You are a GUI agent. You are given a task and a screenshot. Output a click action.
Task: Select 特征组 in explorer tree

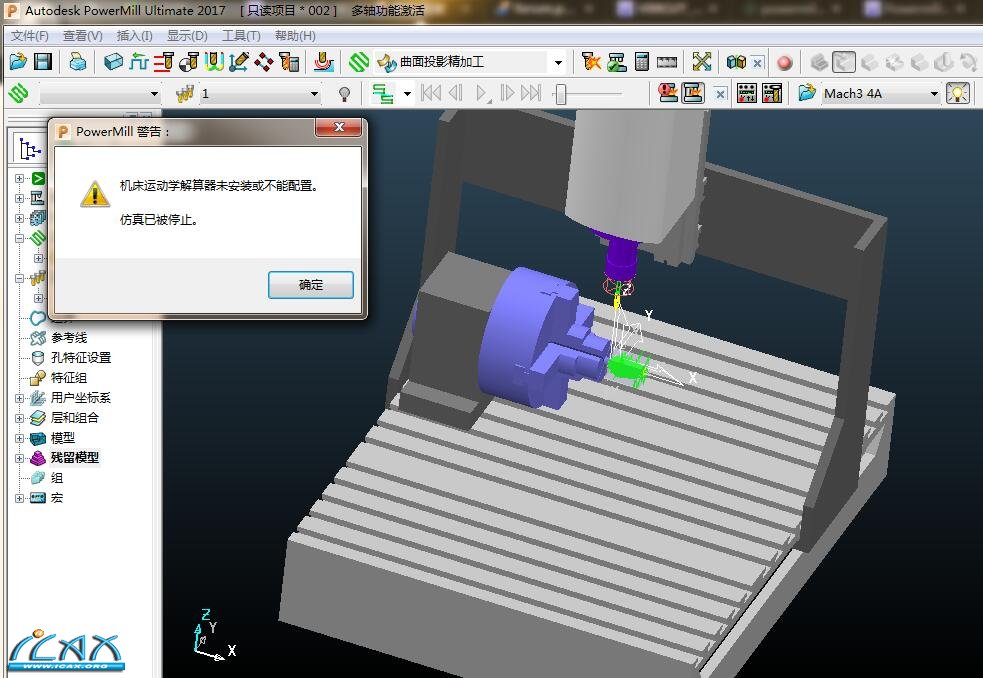pyautogui.click(x=69, y=378)
